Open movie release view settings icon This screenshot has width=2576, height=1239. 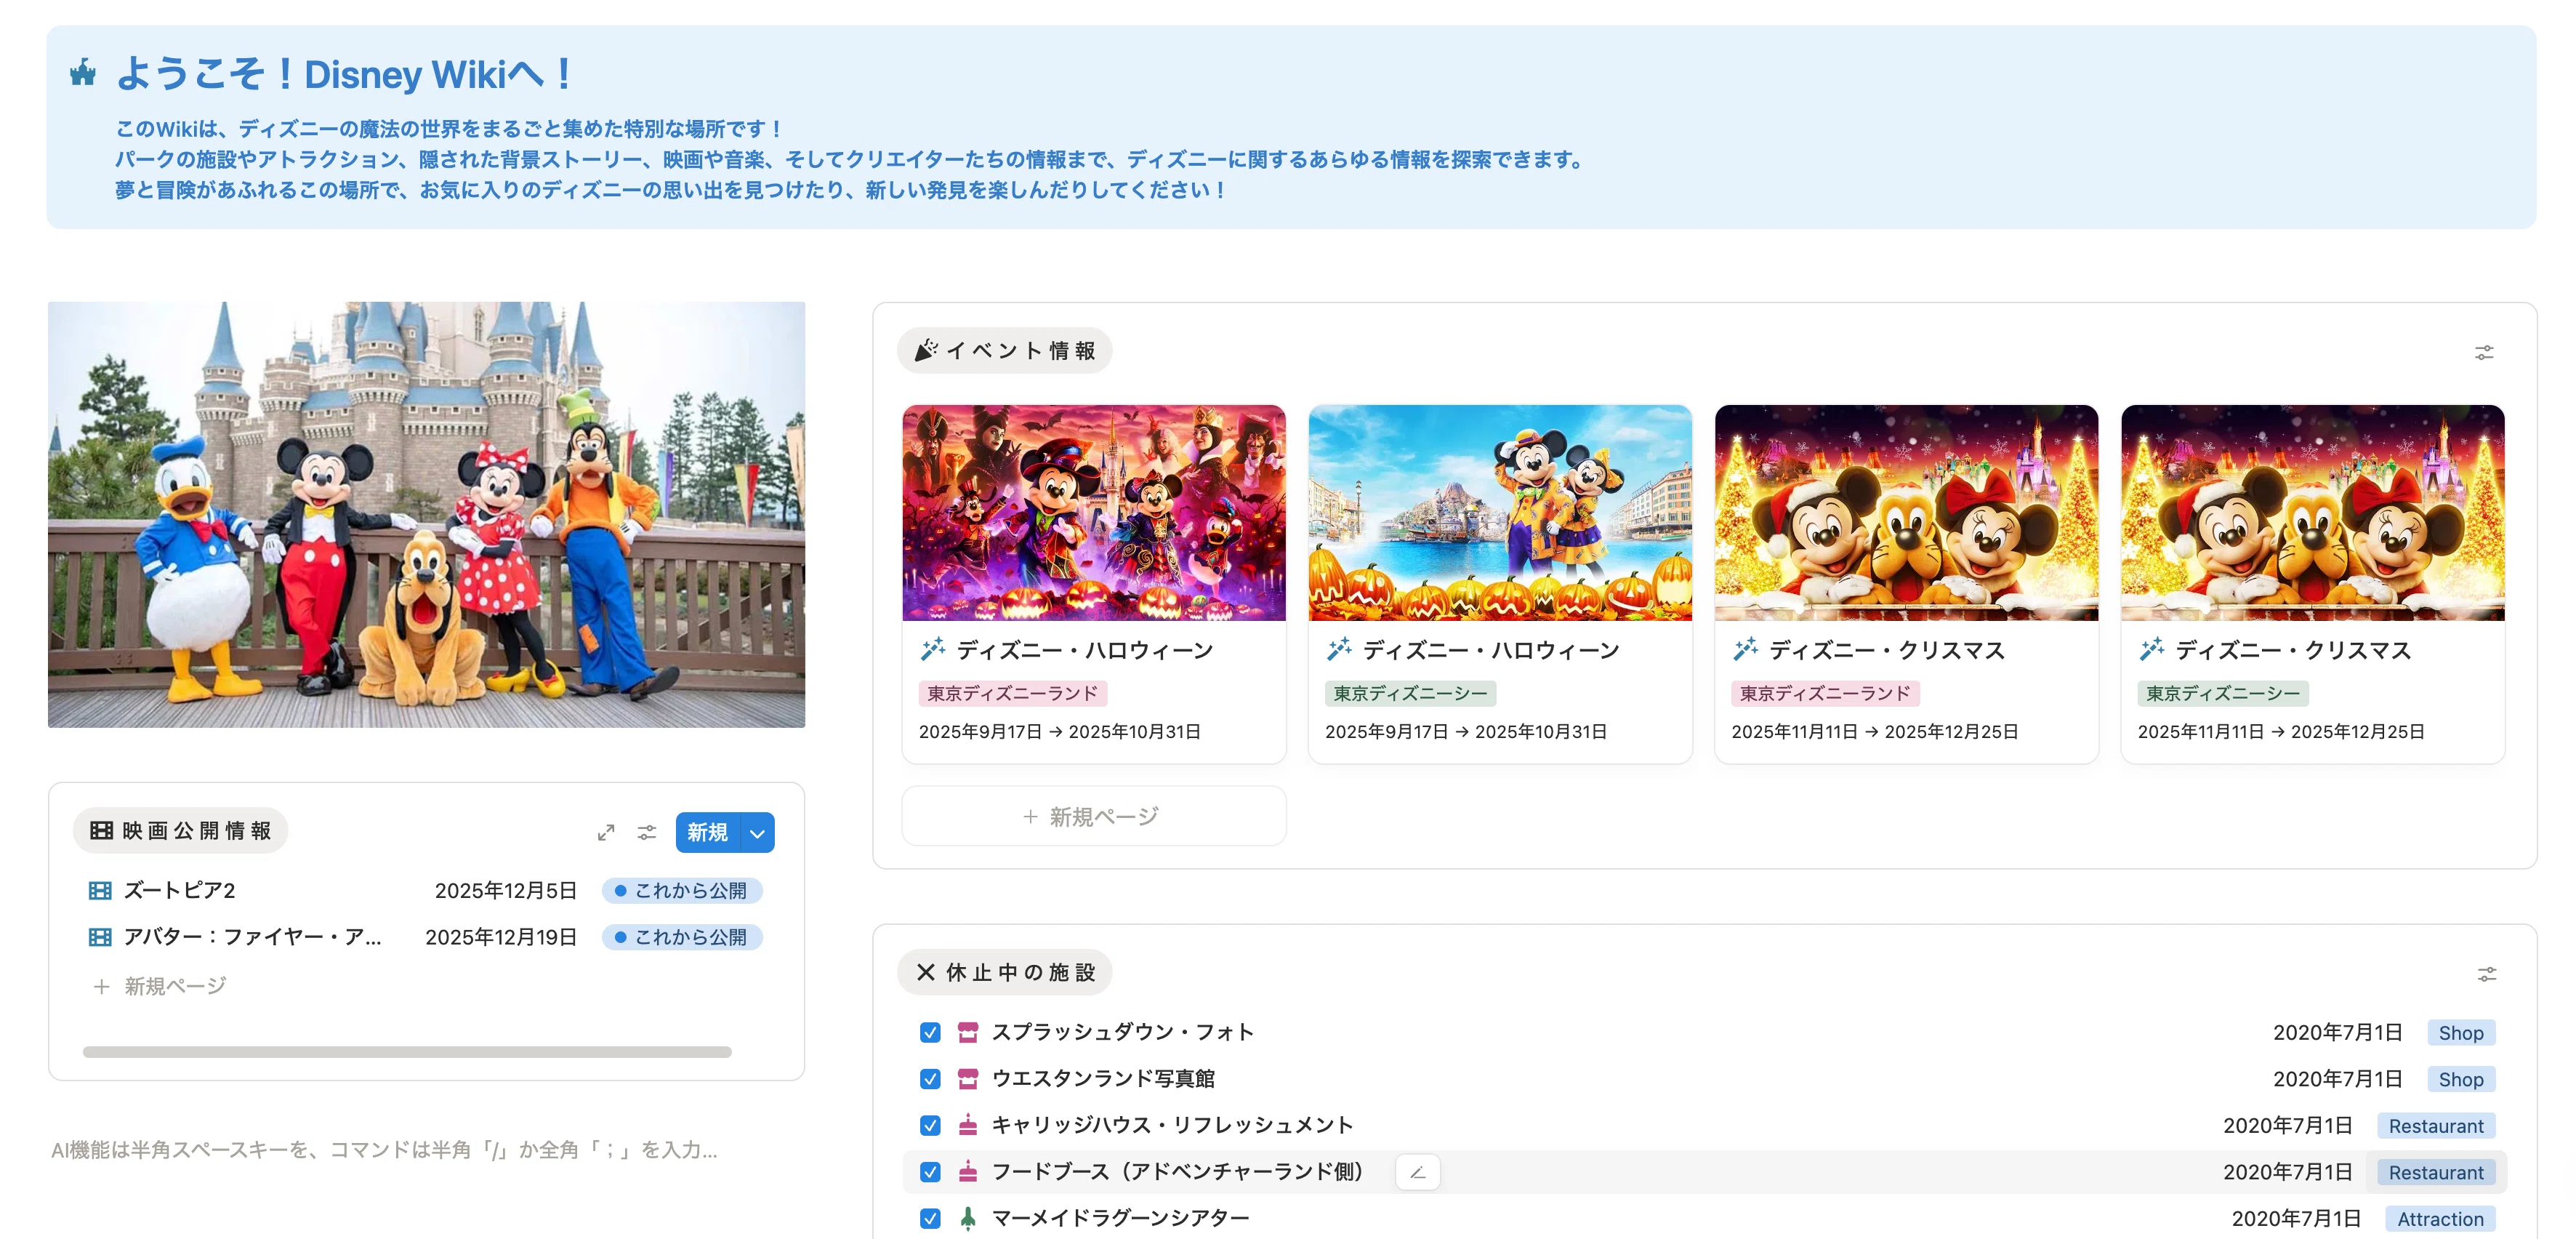click(x=647, y=832)
